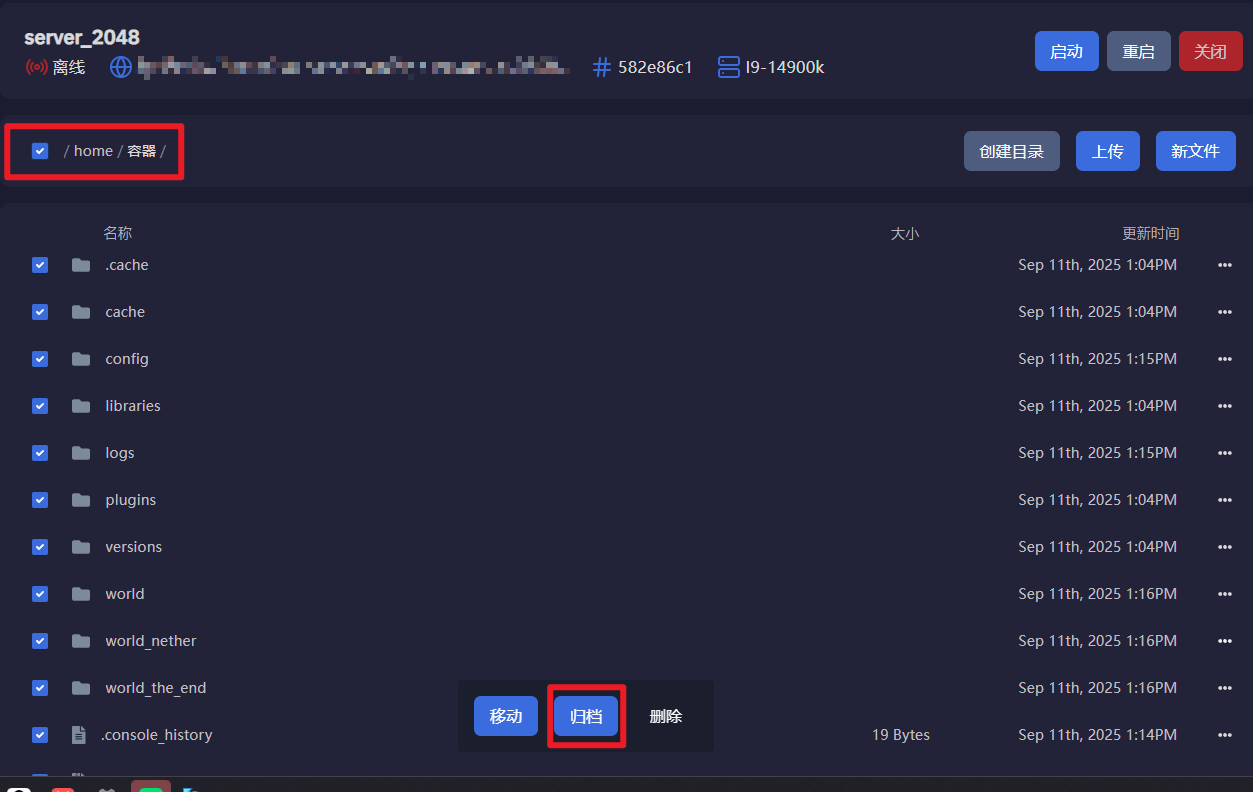
Task: Navigate to home in the breadcrumb path
Action: tap(93, 151)
